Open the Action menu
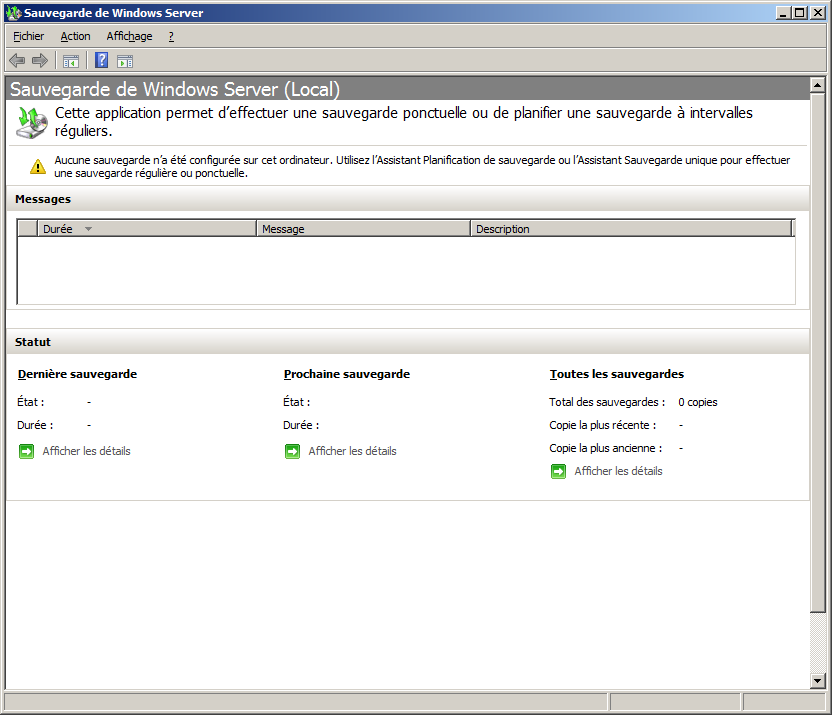Viewport: 832px width, 715px height. point(75,36)
